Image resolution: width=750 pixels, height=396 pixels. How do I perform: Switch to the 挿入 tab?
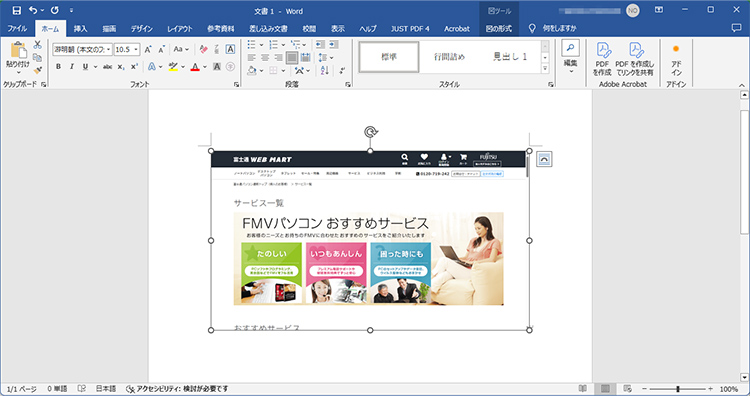pyautogui.click(x=80, y=29)
